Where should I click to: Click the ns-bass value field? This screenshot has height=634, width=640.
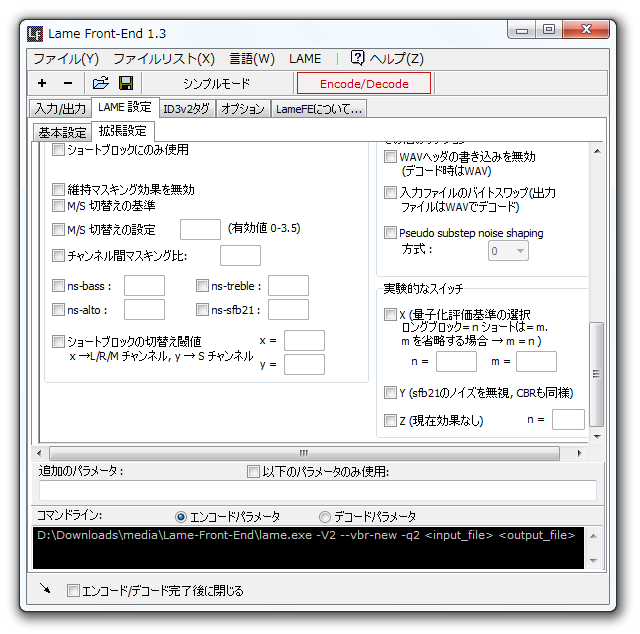coord(144,285)
